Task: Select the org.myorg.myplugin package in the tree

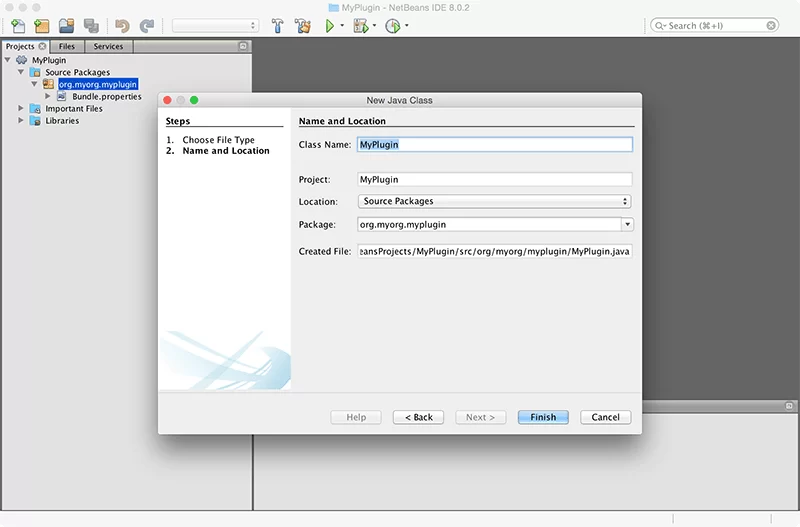Action: pyautogui.click(x=98, y=84)
